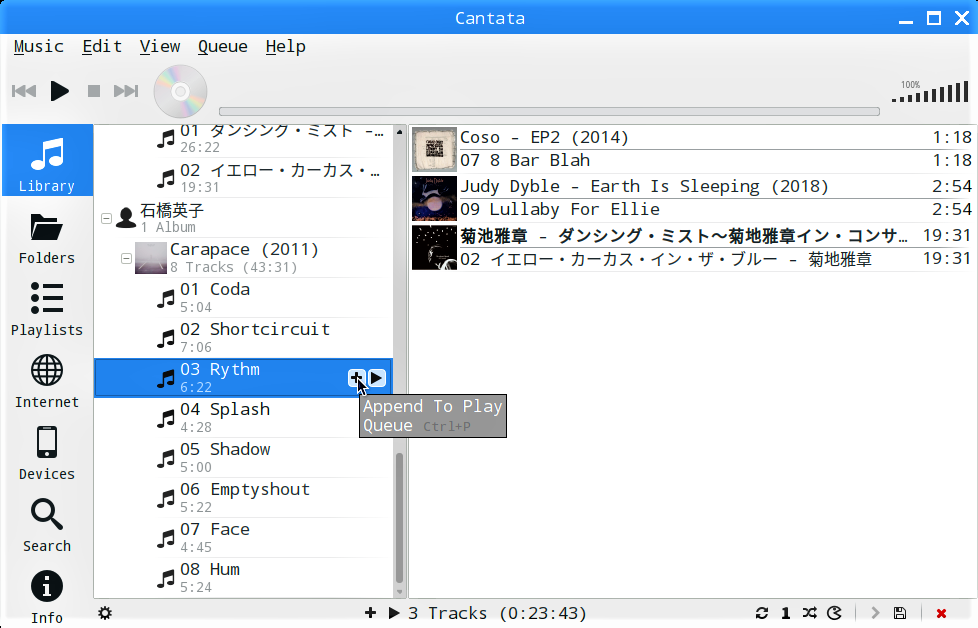
Task: Select track 05 Shadow
Action: pos(243,458)
